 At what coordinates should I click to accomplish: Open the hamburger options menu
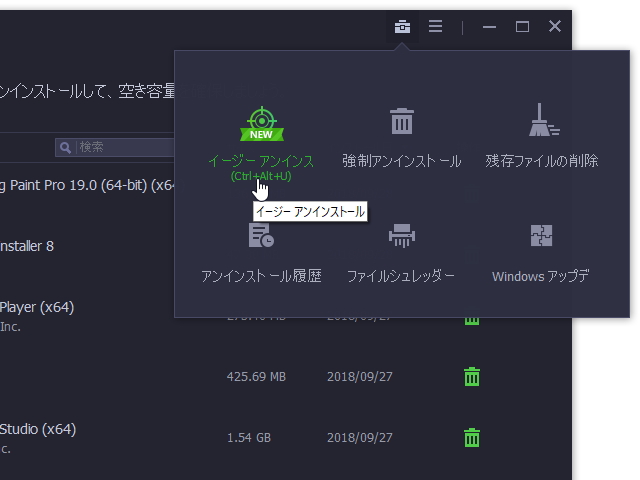pyautogui.click(x=435, y=27)
